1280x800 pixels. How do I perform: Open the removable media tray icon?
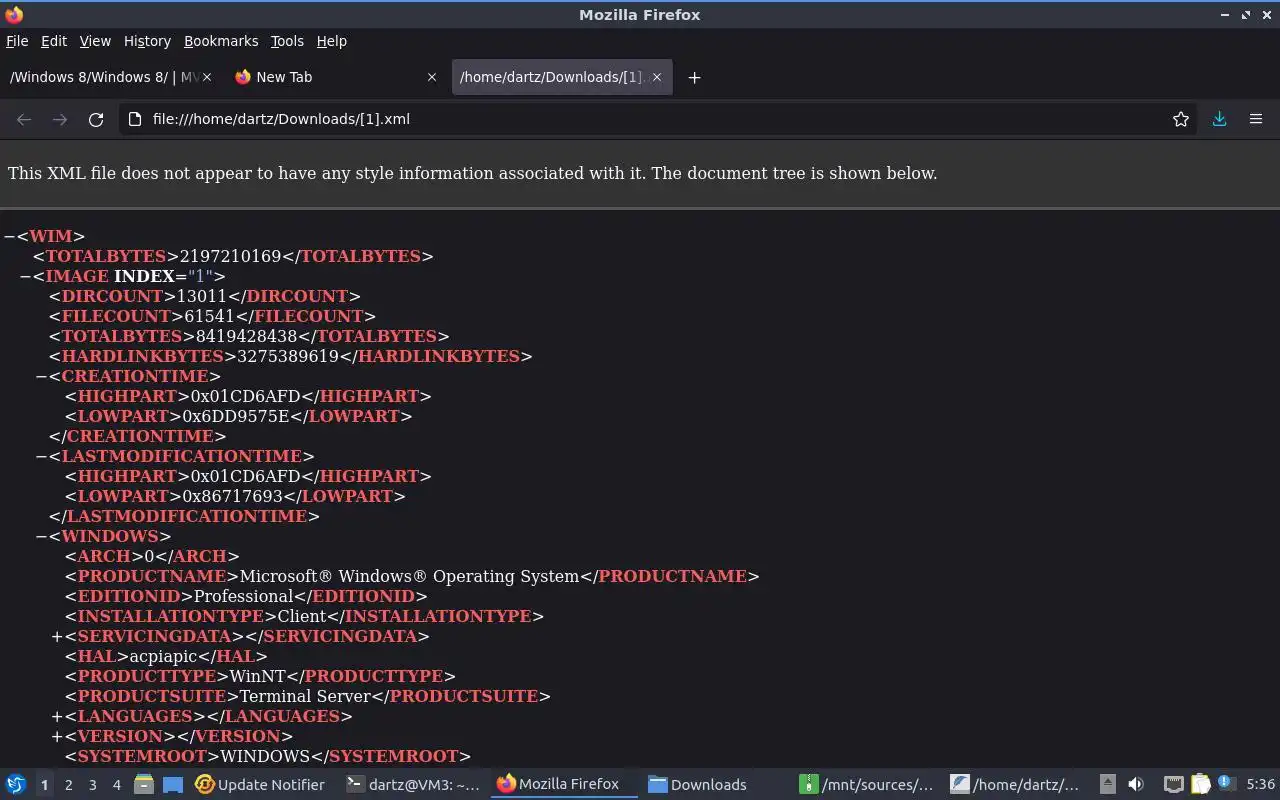(x=1108, y=785)
